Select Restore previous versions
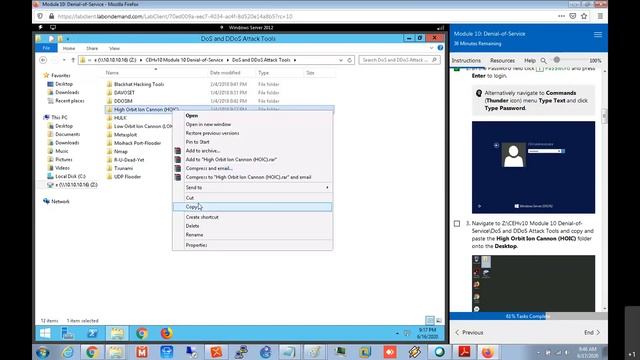 pos(252,133)
